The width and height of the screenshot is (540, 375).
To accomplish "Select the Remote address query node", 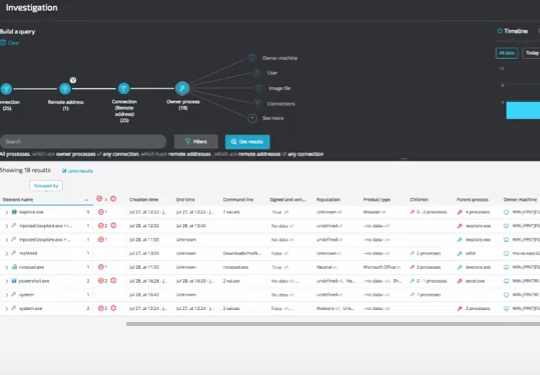I will 65,89.
